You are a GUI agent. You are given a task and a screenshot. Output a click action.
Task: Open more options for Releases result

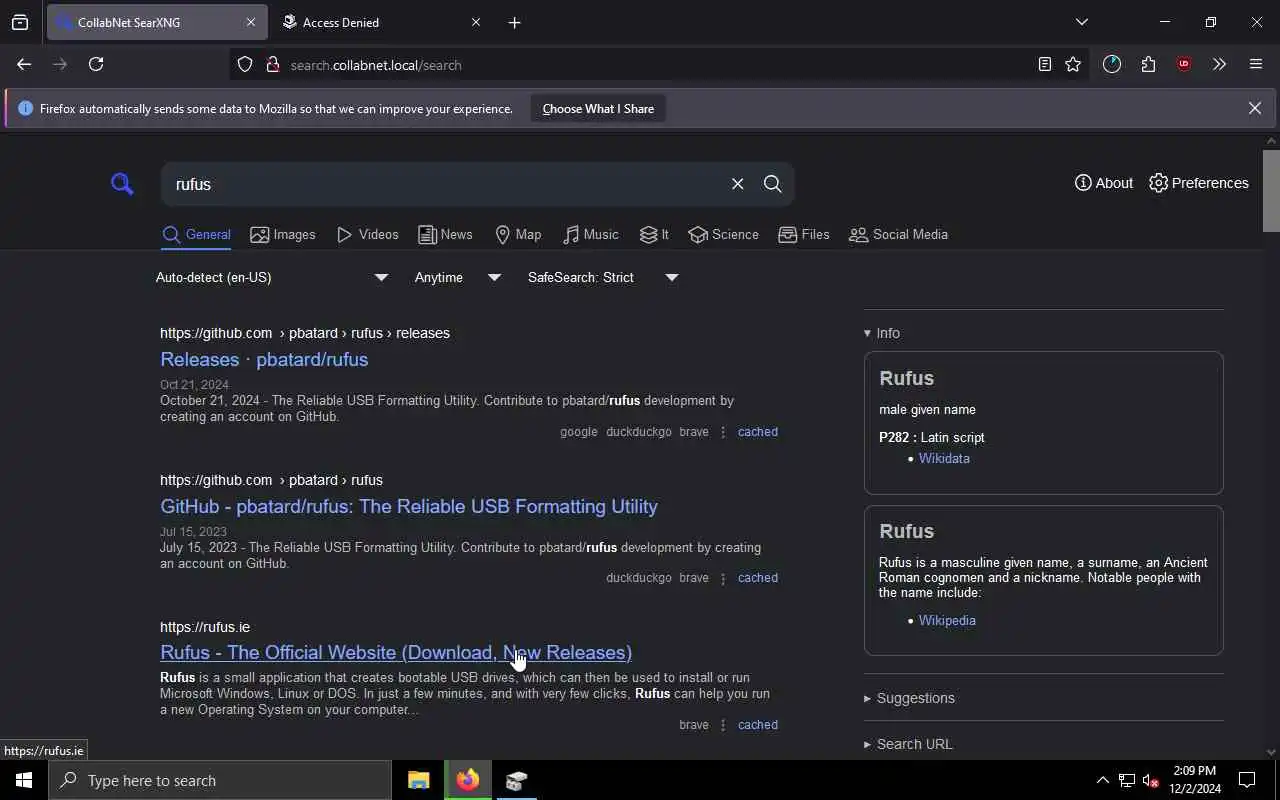pos(723,432)
